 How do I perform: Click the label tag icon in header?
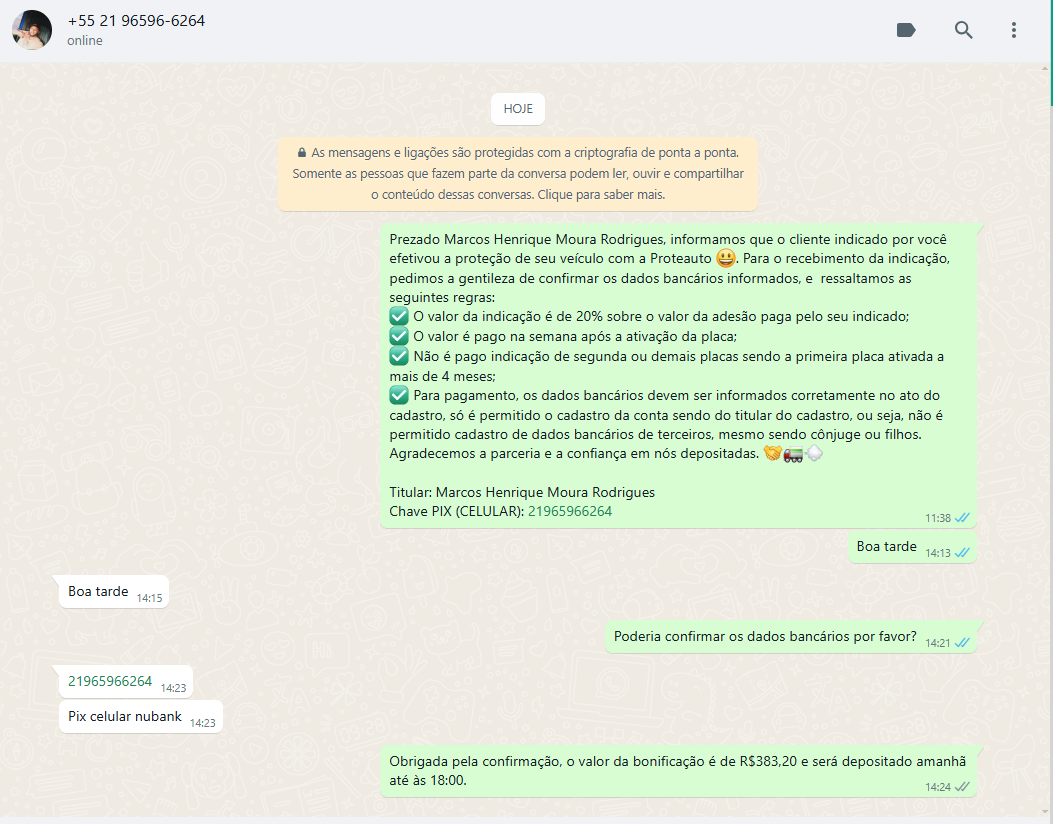[x=906, y=30]
